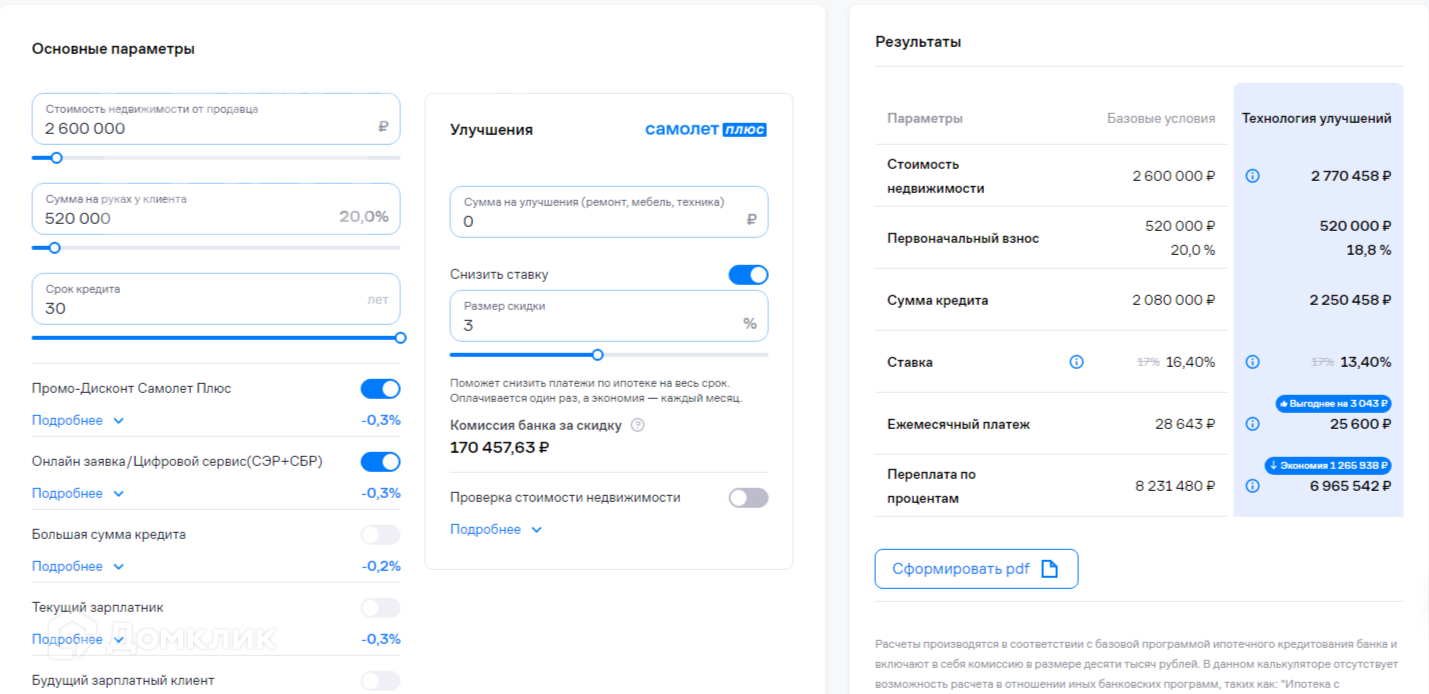
Task: Click info icon next to base rate 16,40%
Action: pos(1076,362)
